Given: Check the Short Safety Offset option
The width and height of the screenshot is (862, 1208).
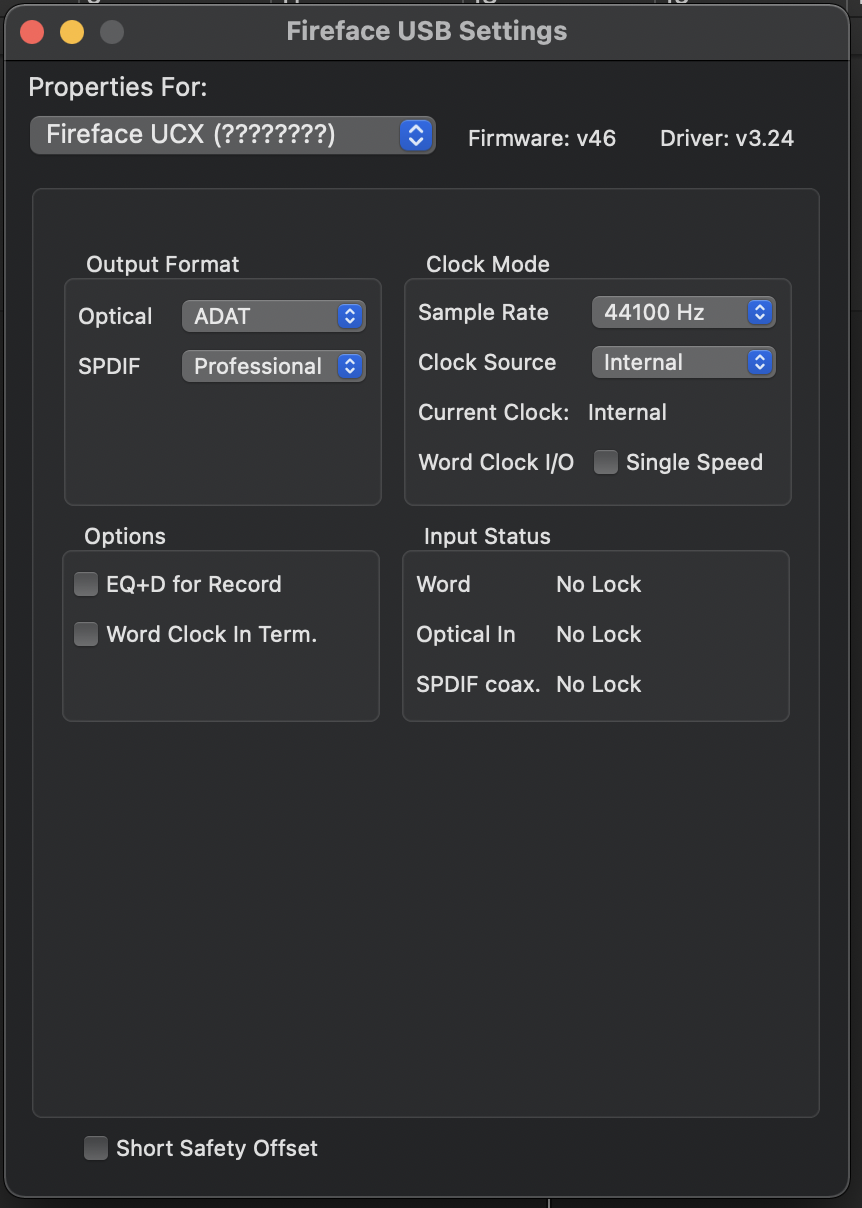Looking at the screenshot, I should click(x=96, y=1148).
